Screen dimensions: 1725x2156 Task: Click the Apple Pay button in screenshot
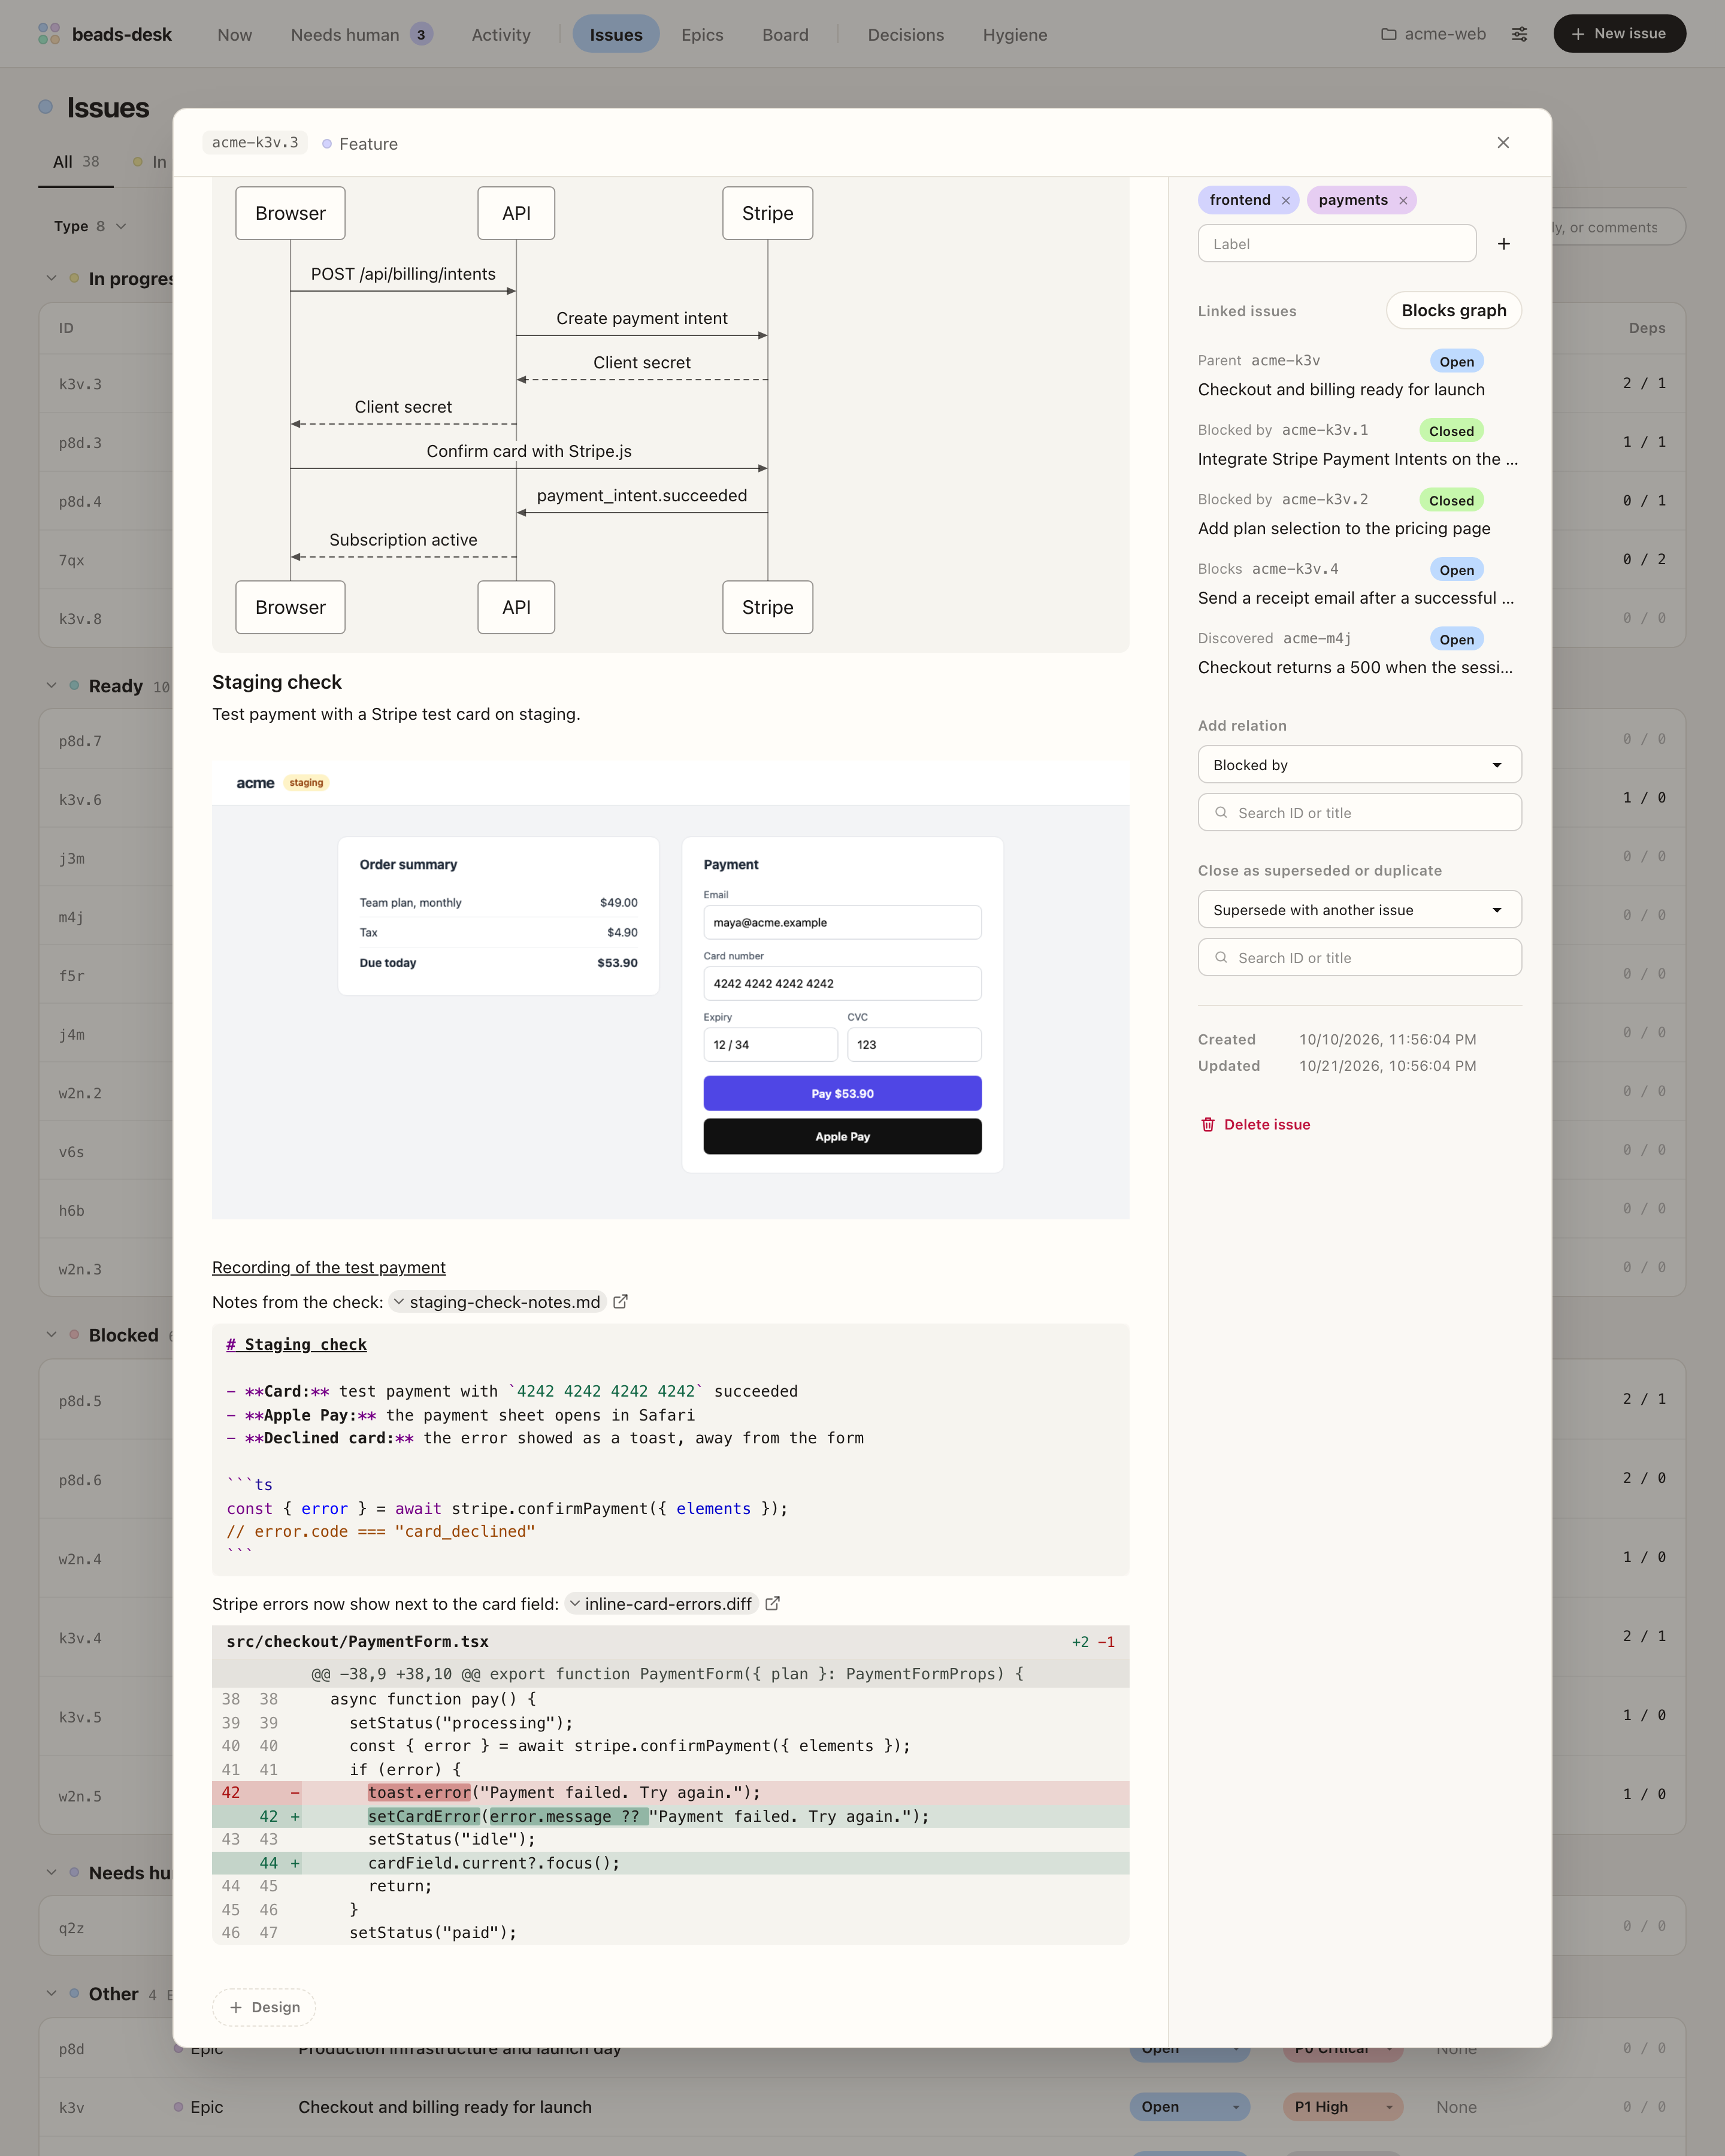coord(842,1136)
